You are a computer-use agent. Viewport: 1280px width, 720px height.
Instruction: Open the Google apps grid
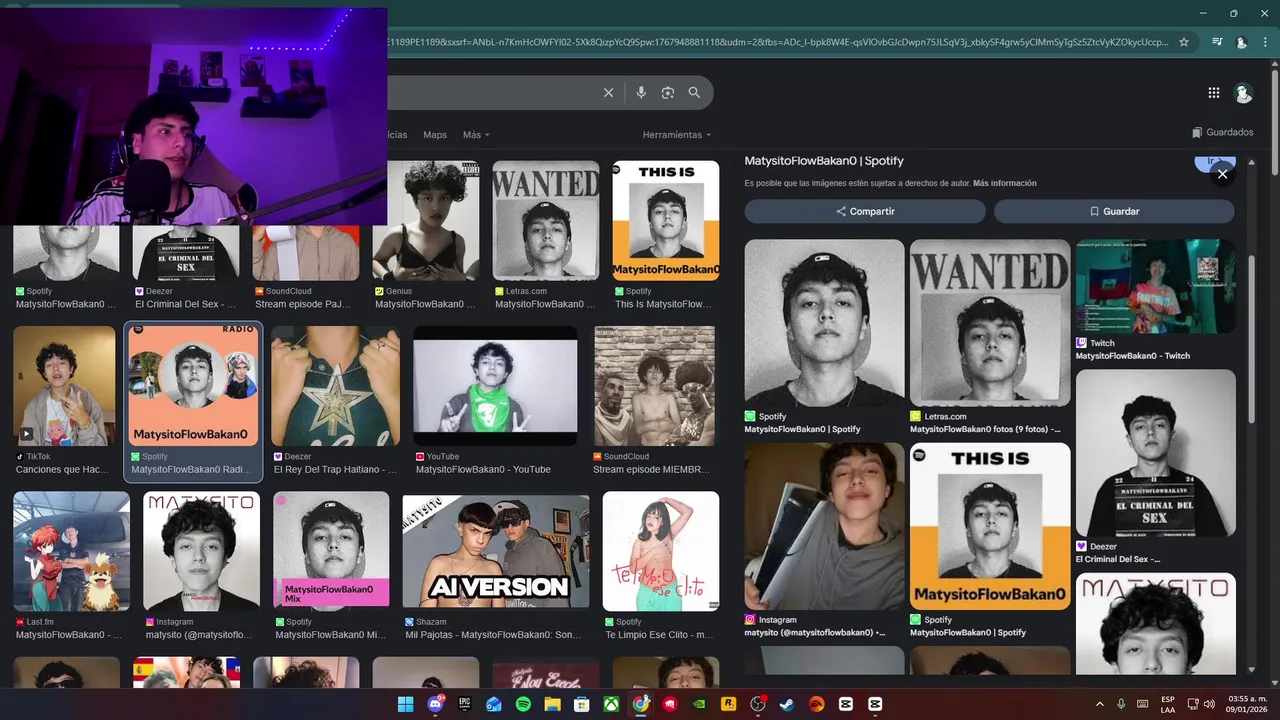1214,93
